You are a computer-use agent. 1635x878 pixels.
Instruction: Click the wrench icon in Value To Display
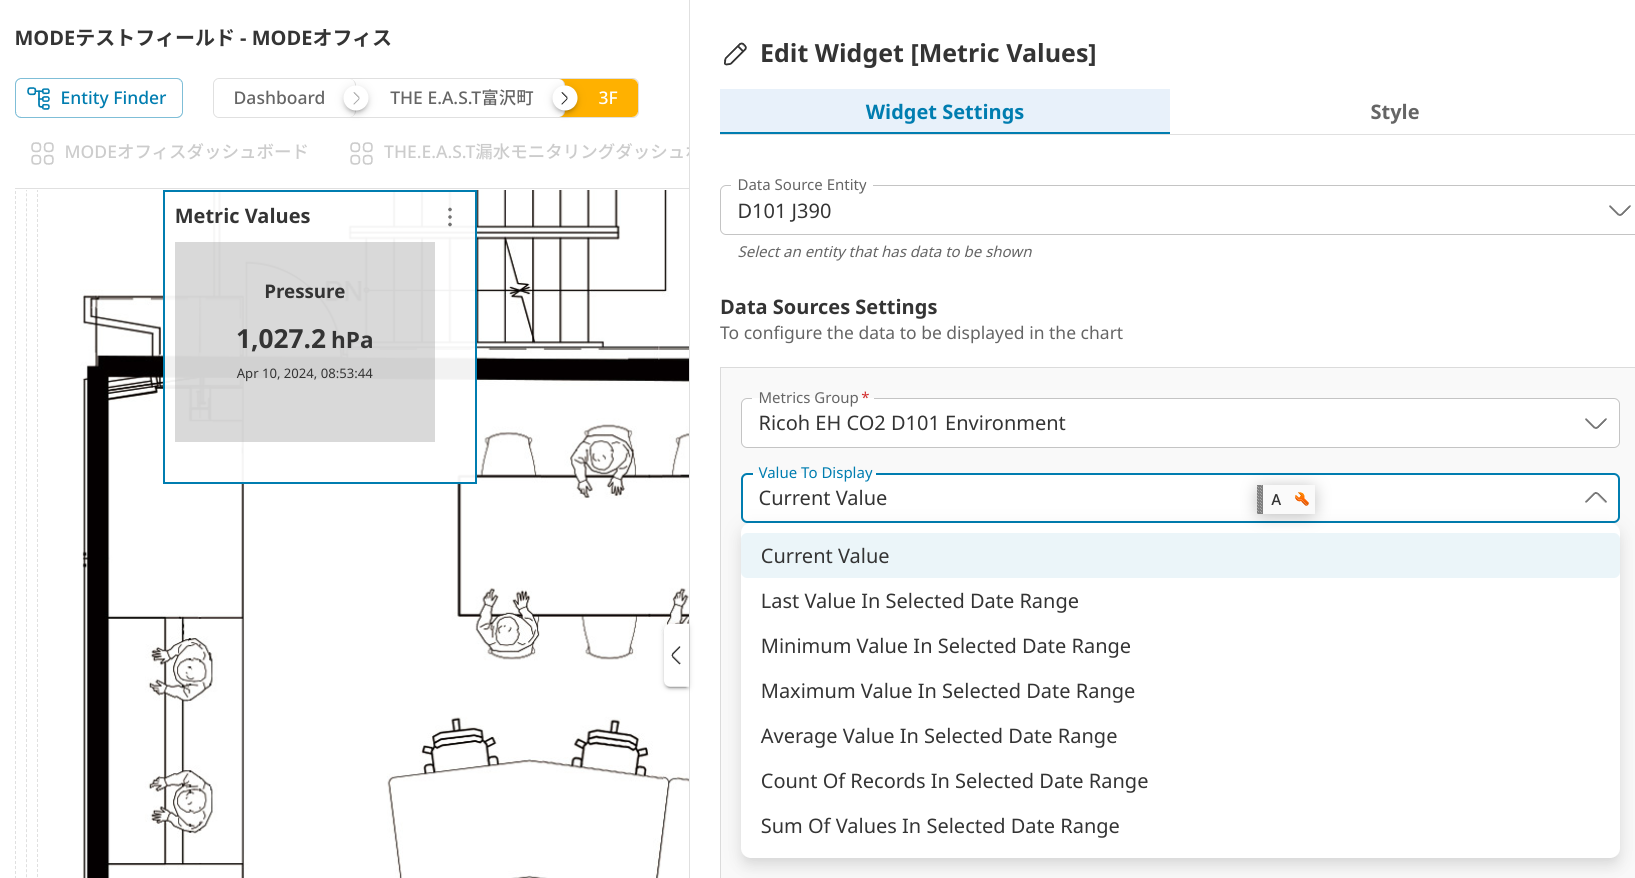pyautogui.click(x=1301, y=499)
